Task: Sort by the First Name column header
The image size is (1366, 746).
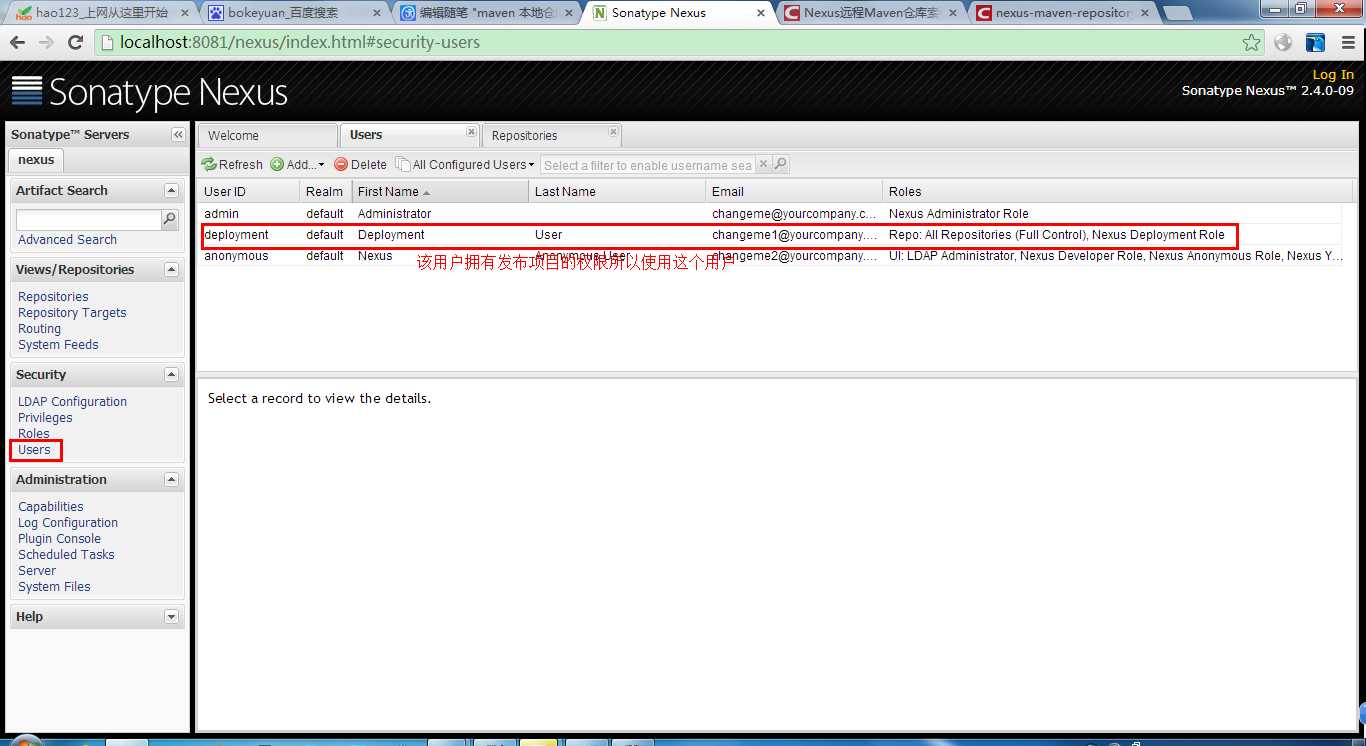Action: (441, 191)
